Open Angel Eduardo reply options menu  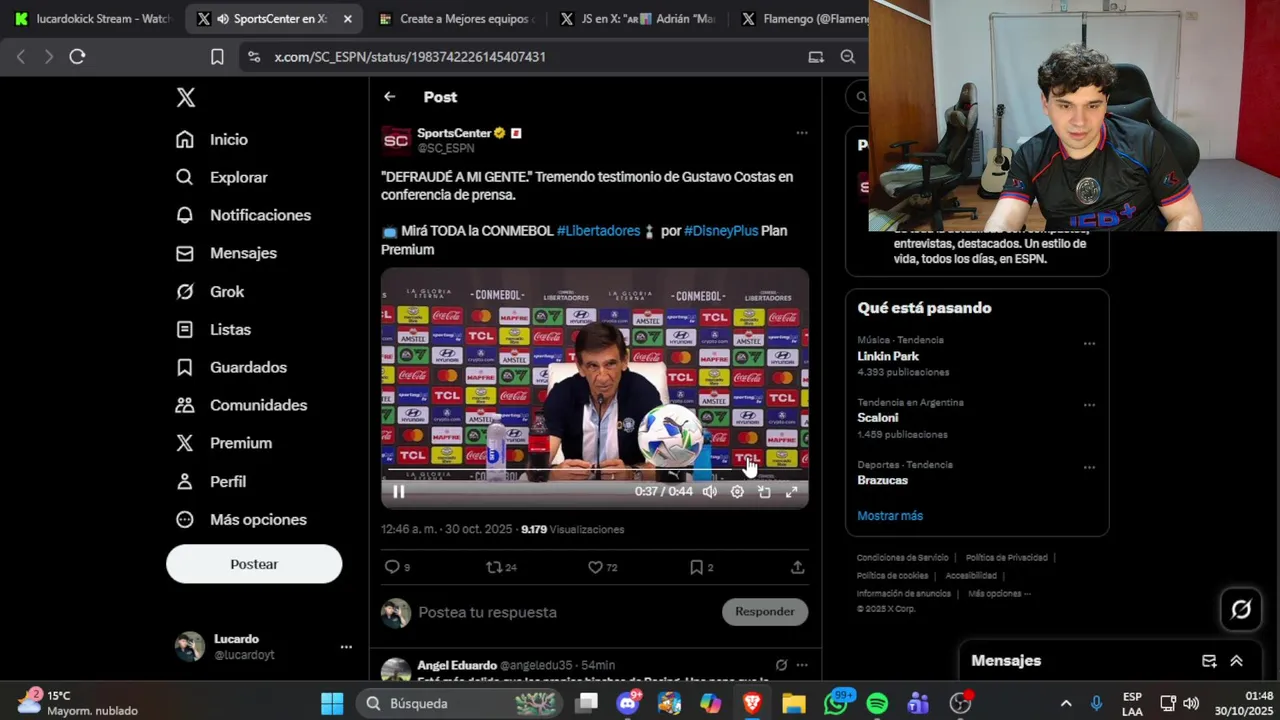(801, 665)
